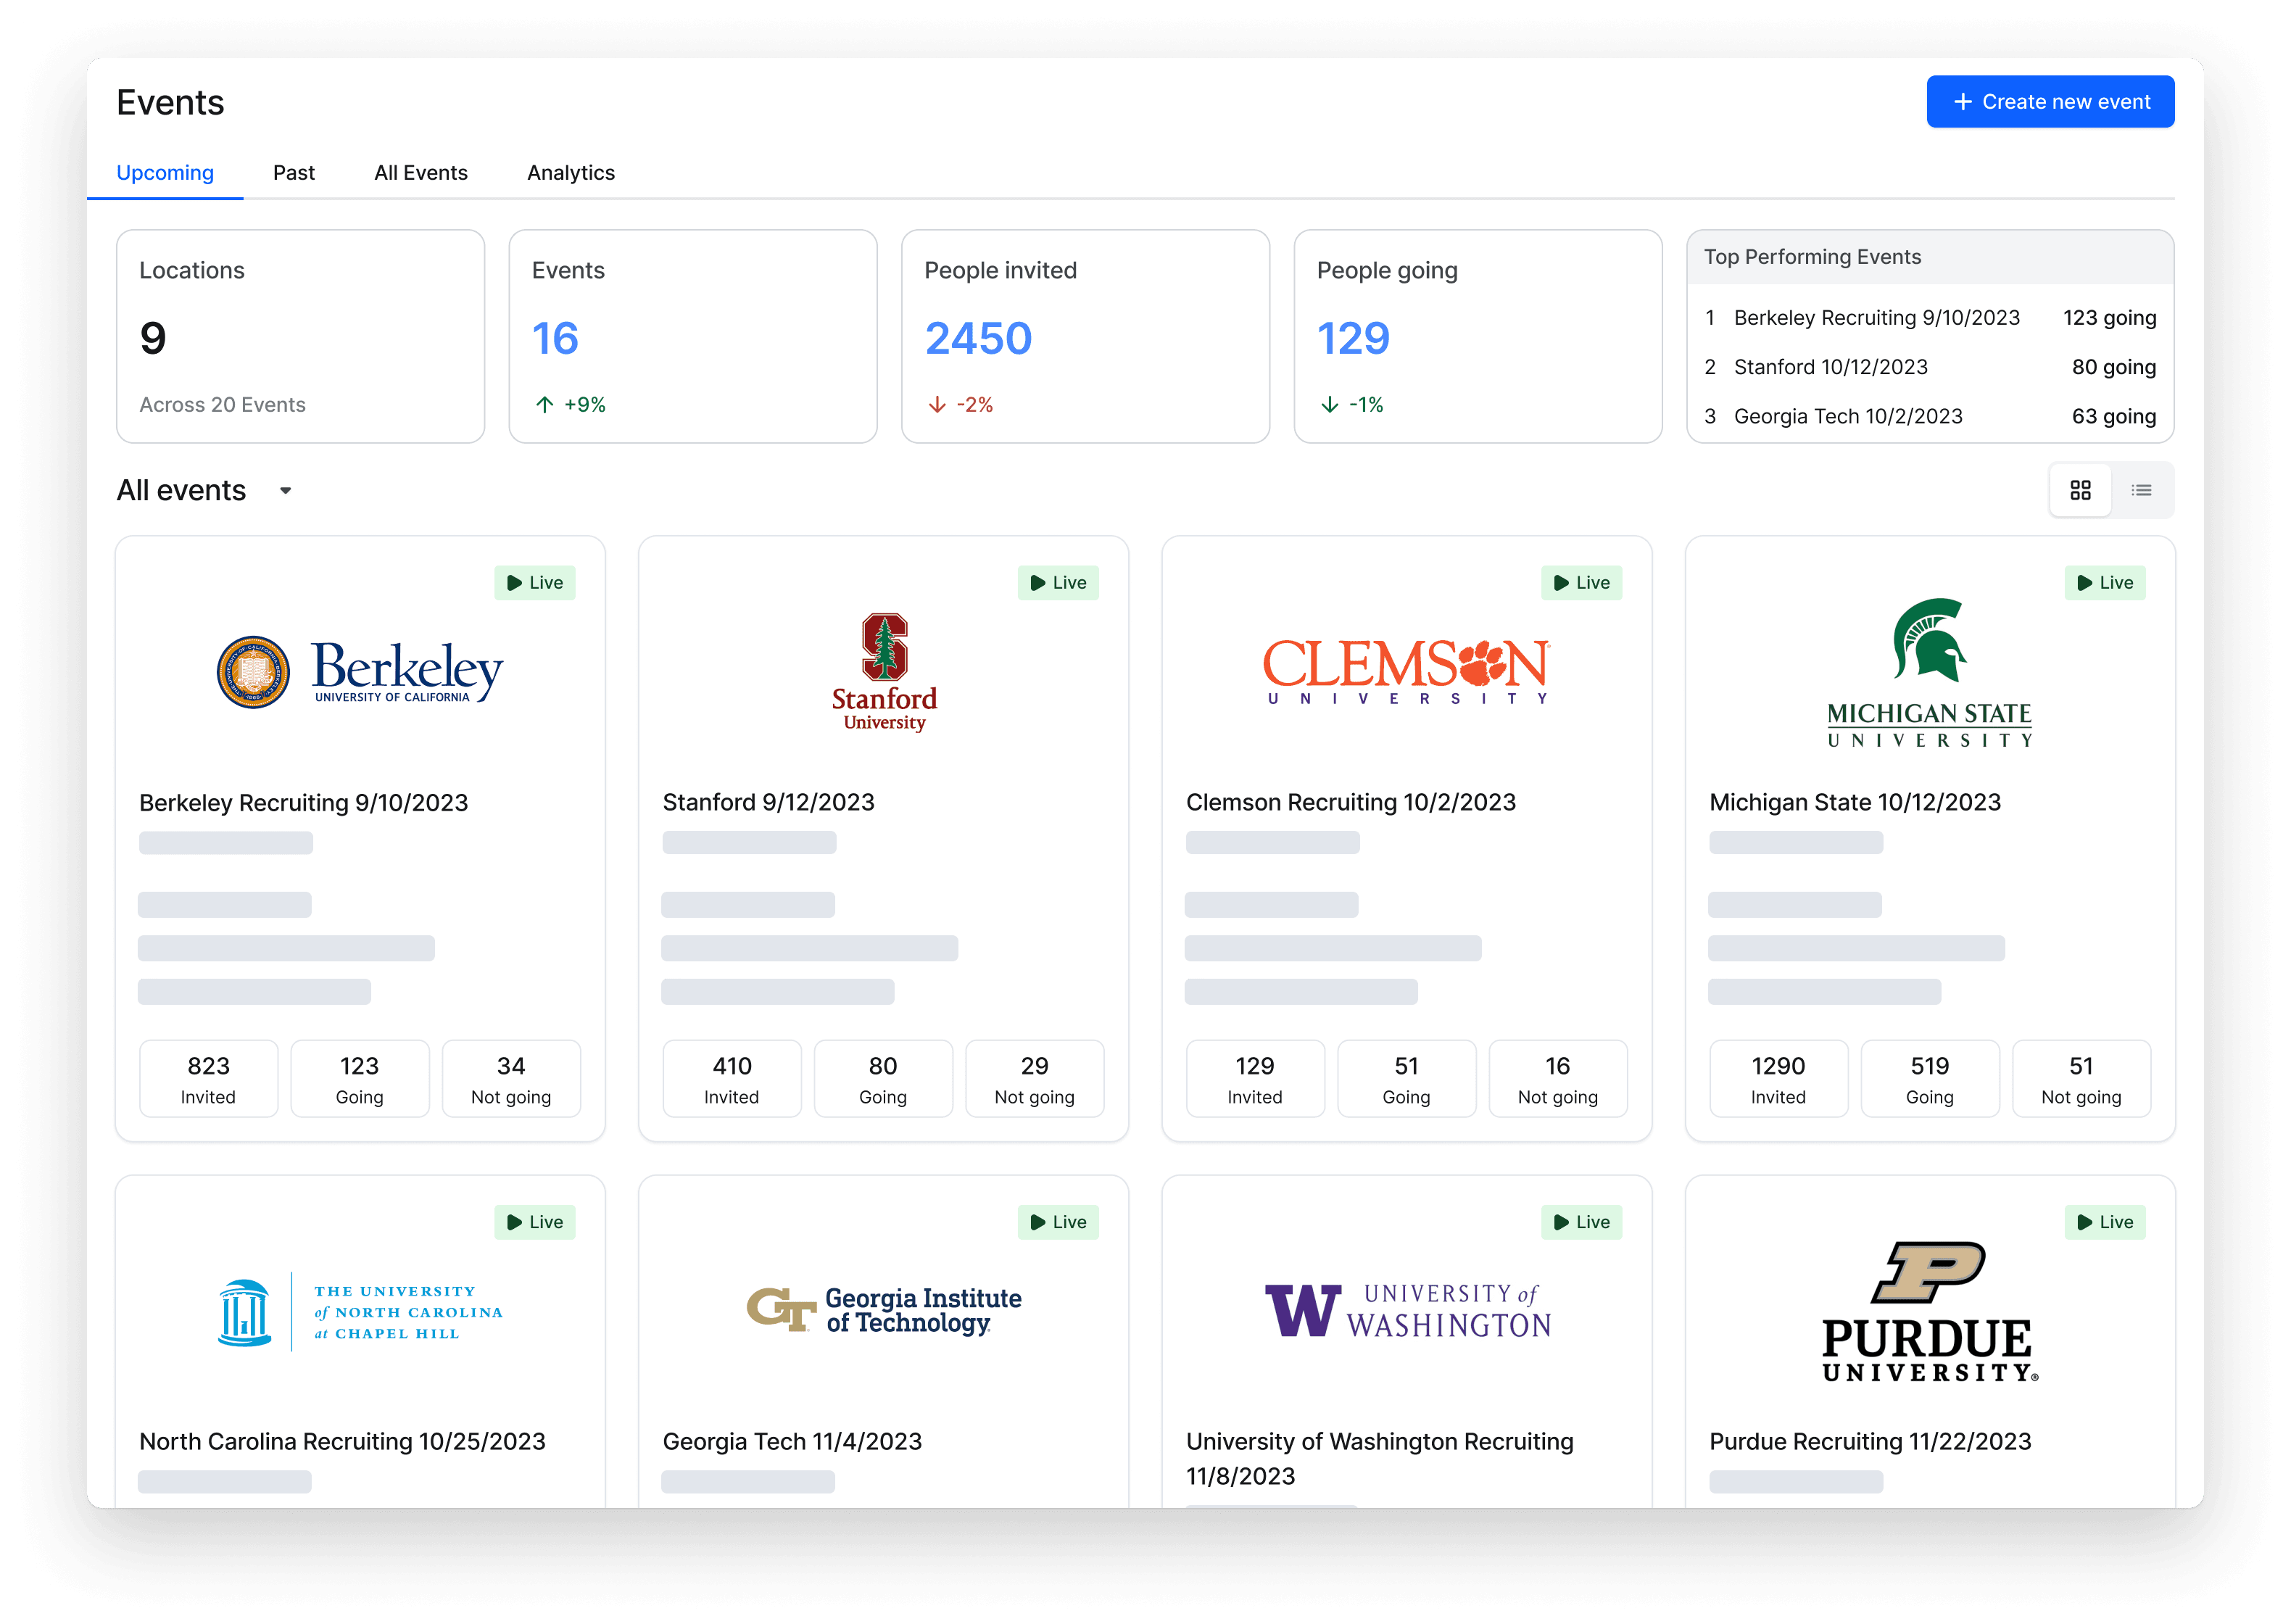The width and height of the screenshot is (2291, 1624).
Task: Switch to list view icon
Action: pyautogui.click(x=2141, y=490)
